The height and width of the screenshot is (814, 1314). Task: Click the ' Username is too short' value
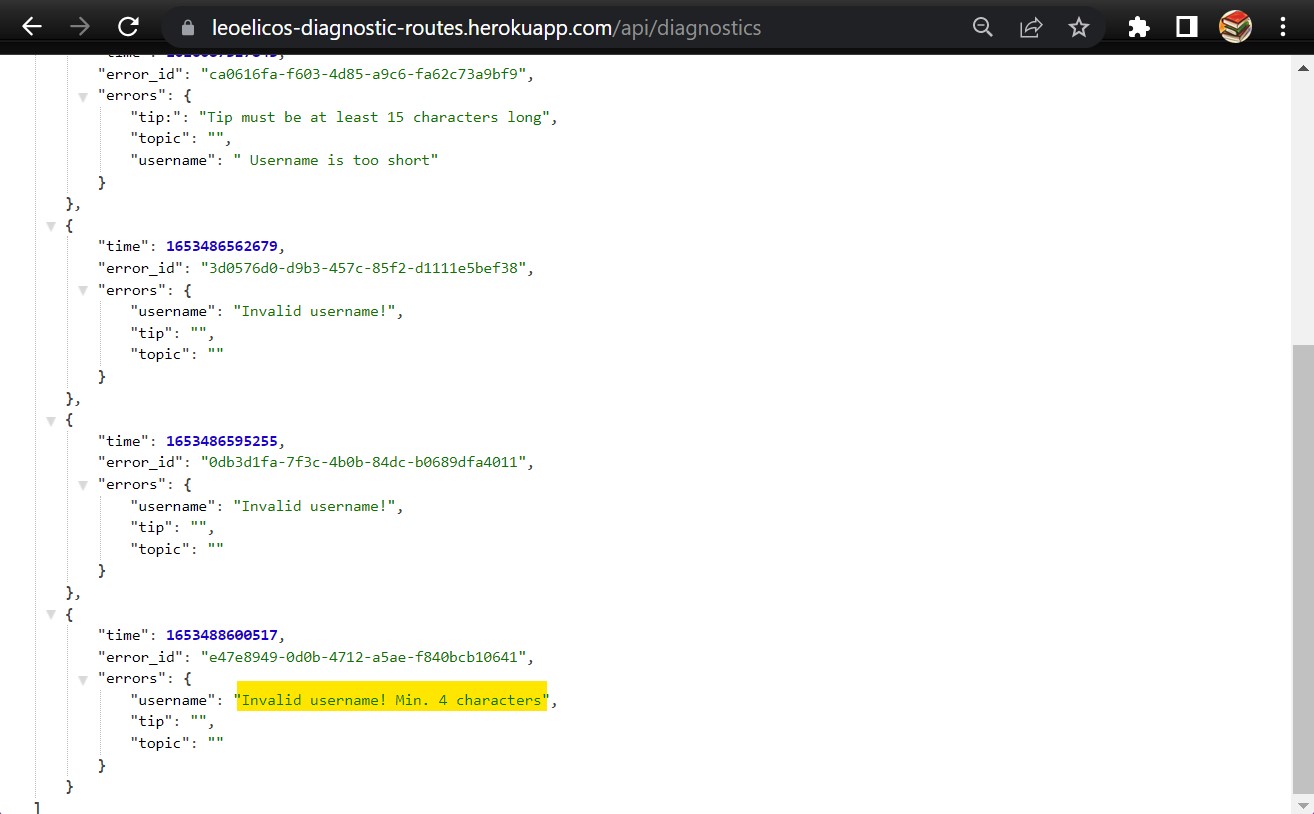tap(335, 160)
